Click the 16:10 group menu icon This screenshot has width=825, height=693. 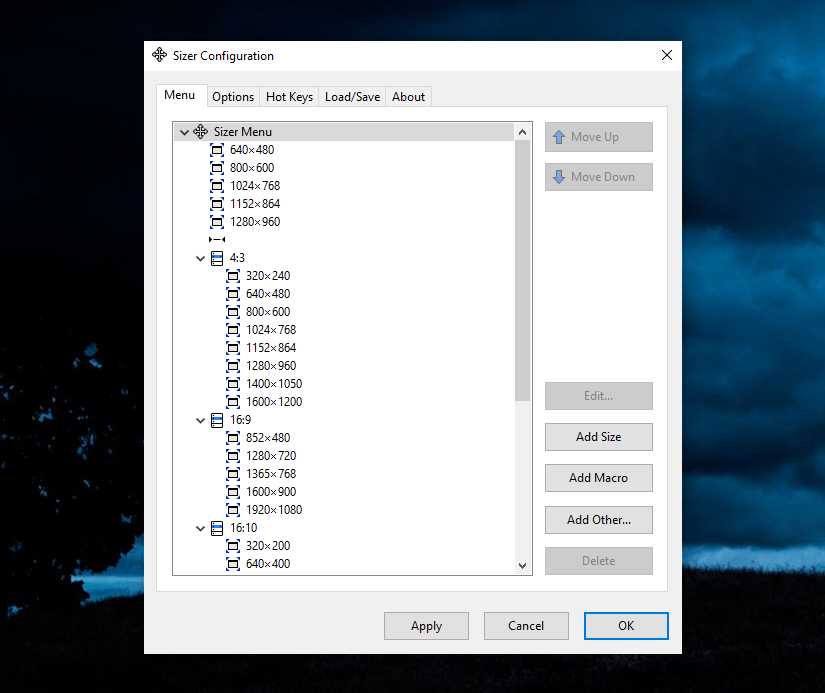coord(217,528)
